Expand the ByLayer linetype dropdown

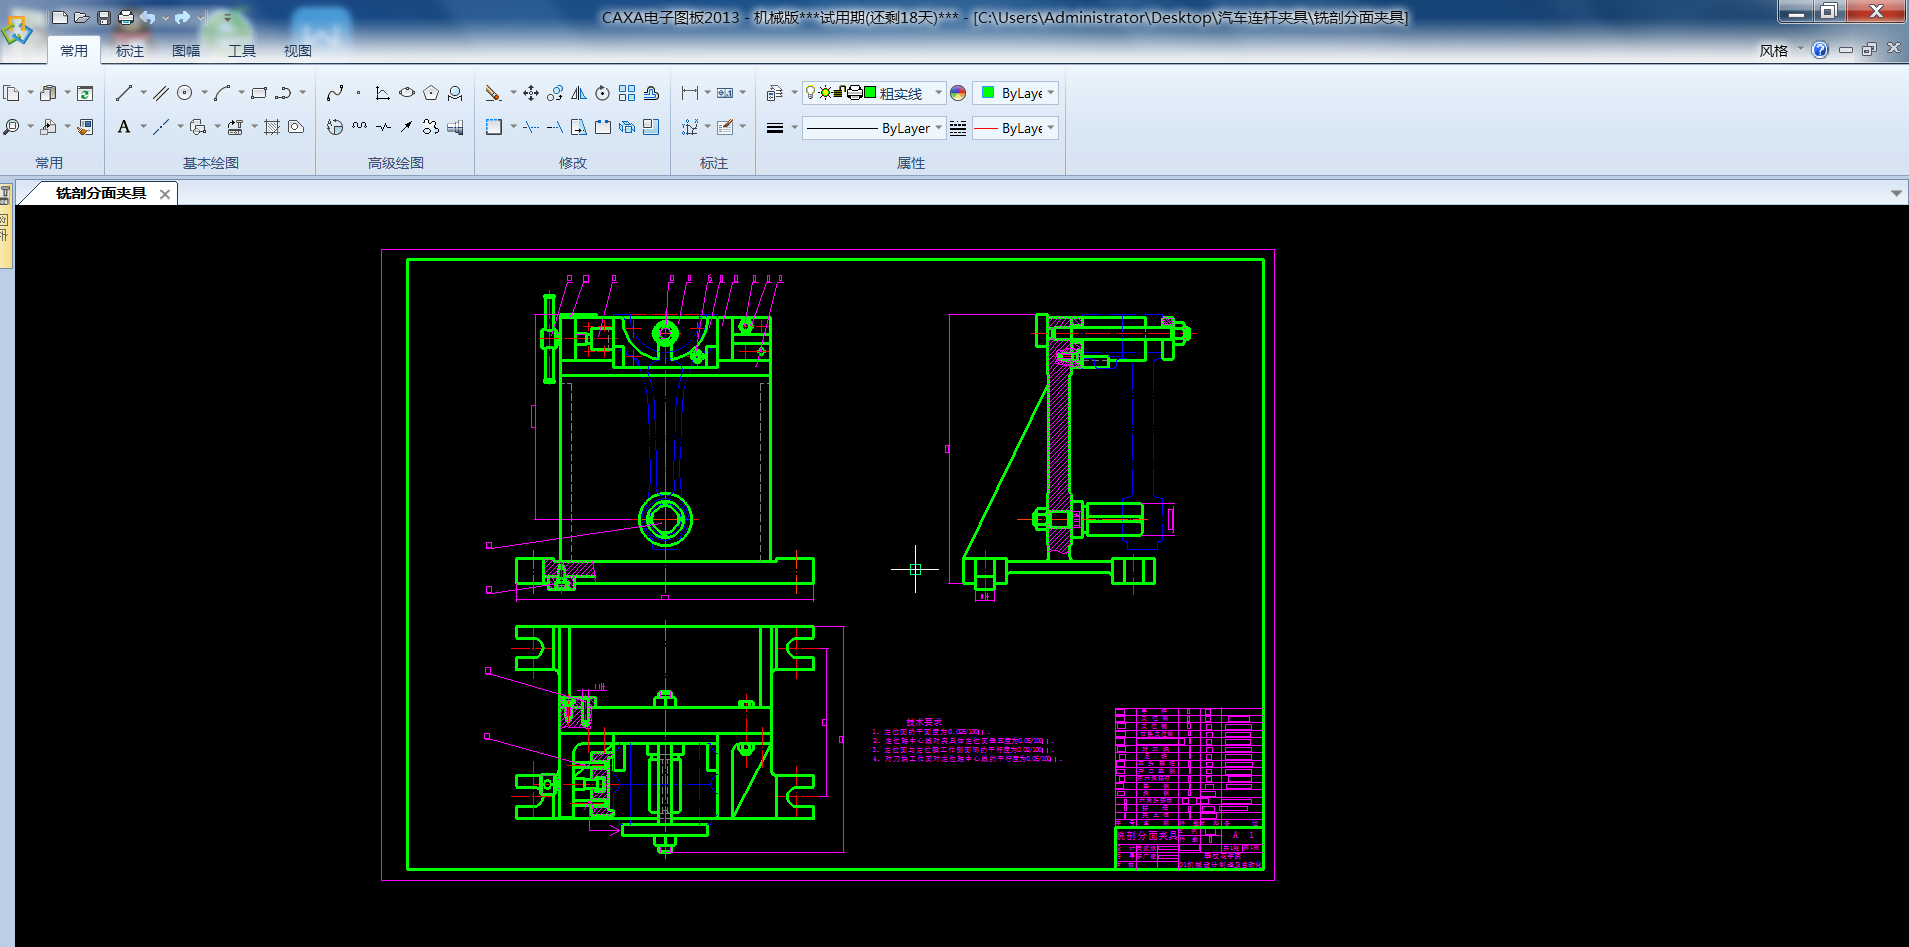point(938,128)
